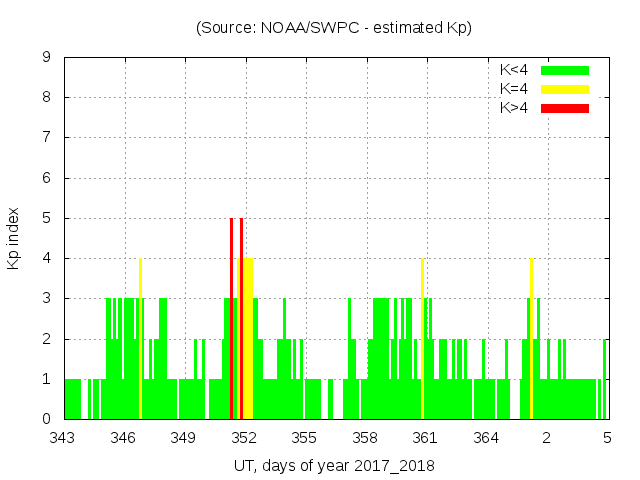The image size is (640, 480).
Task: Select the K<4 legend text label
Action: click(x=514, y=70)
